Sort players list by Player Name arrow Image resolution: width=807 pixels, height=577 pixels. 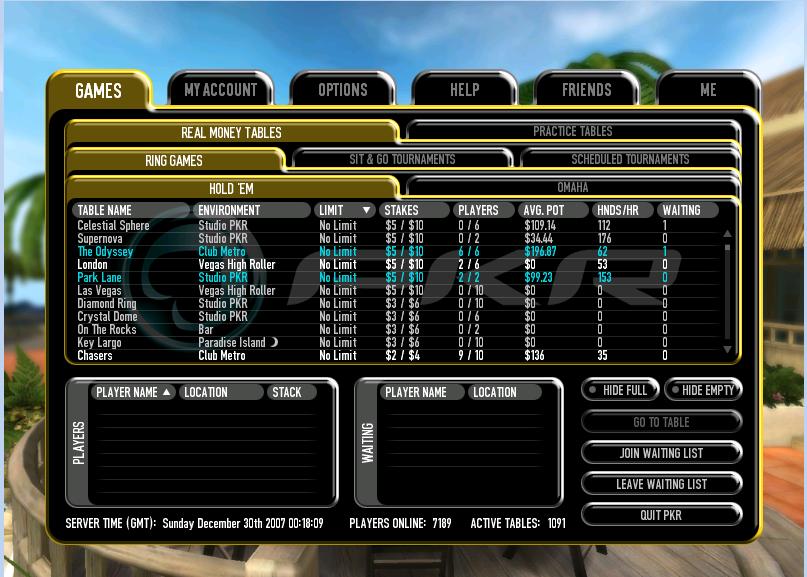(x=166, y=392)
